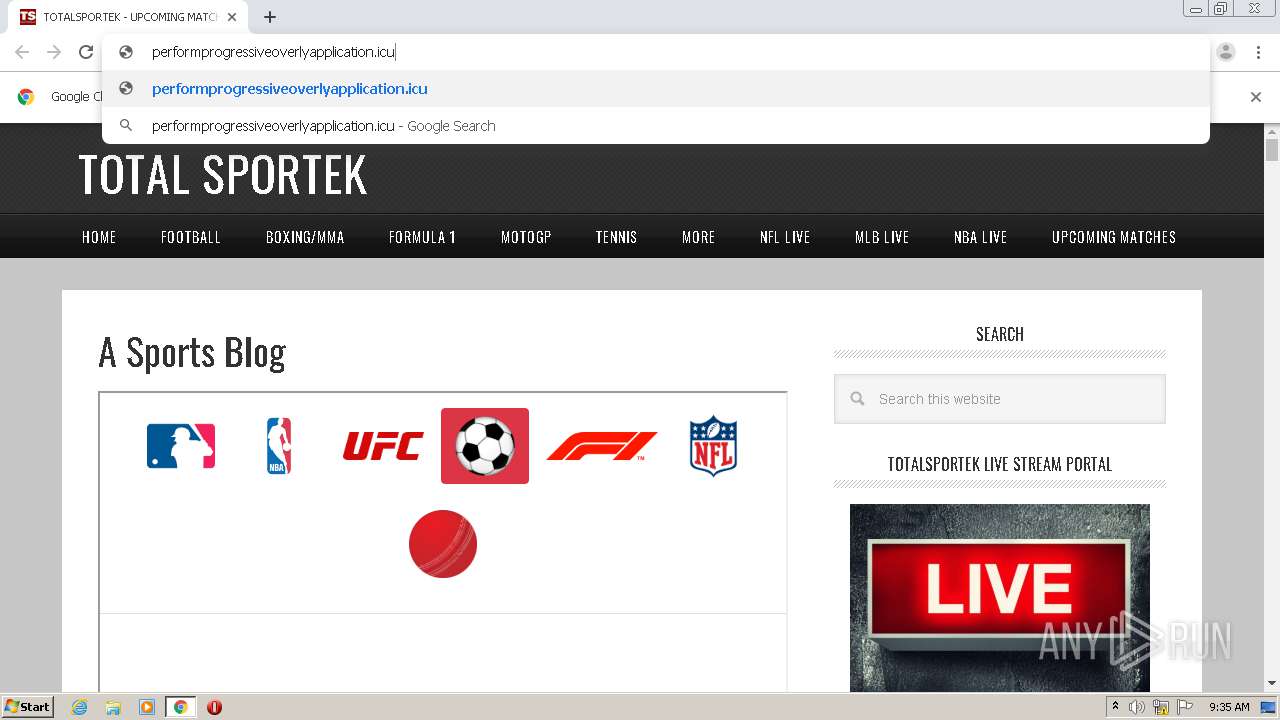1280x720 pixels.
Task: Click the TOTAL SPORTEK site title
Action: (x=223, y=175)
